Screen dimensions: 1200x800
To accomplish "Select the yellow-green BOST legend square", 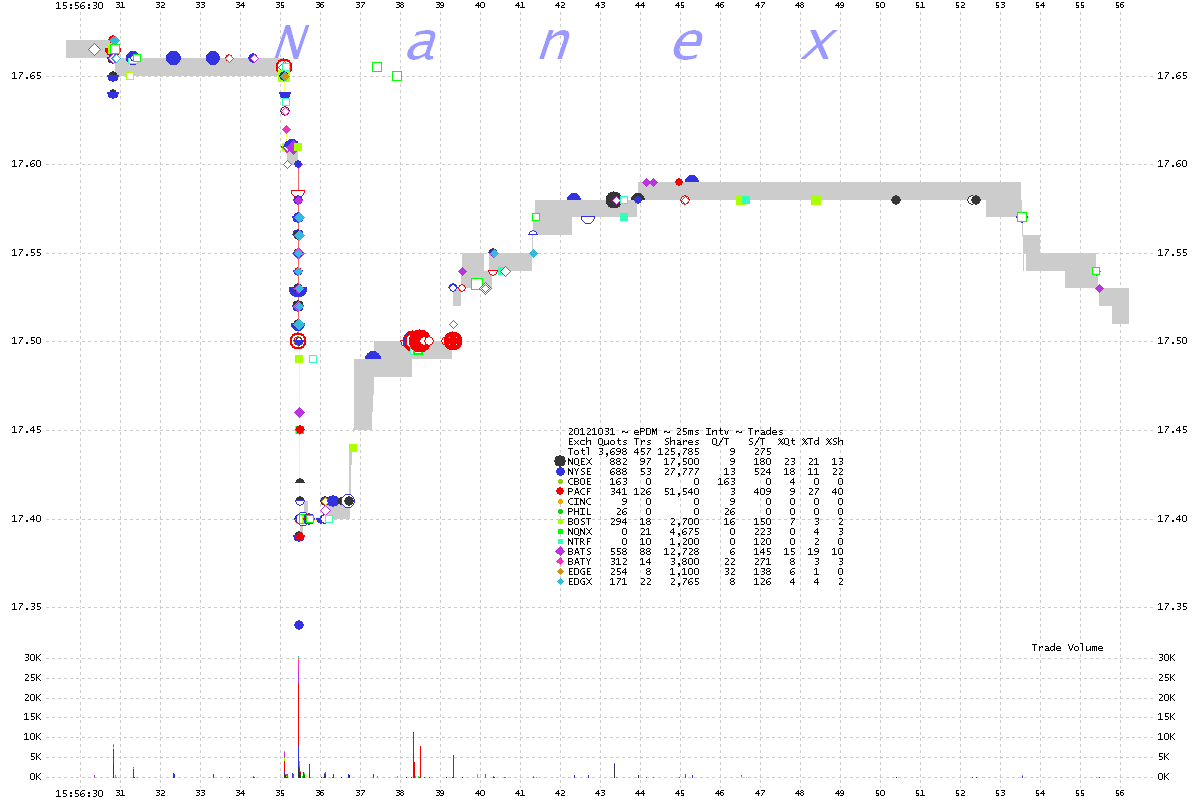I will tap(559, 521).
